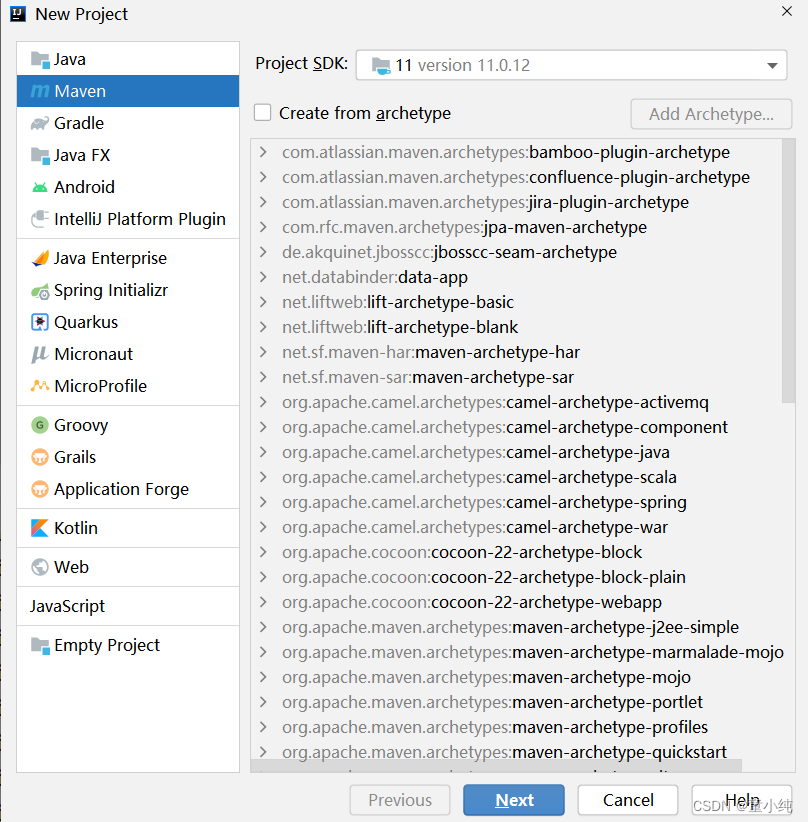Click the Android robot icon
808x822 pixels.
[40, 187]
